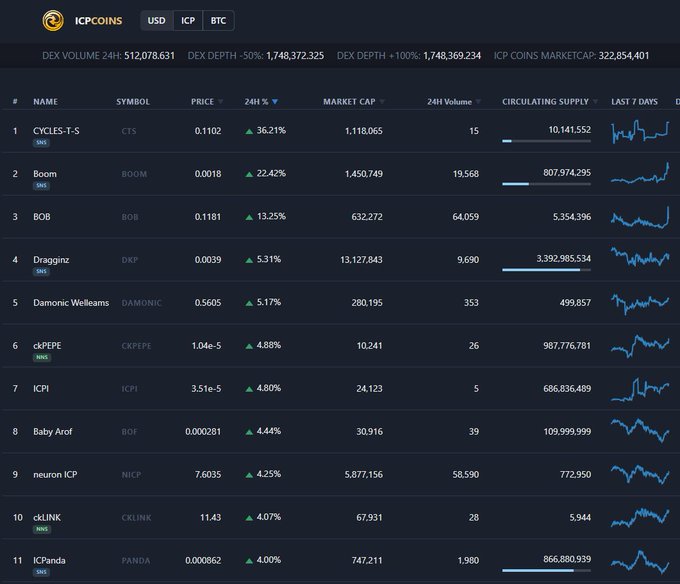
Task: Click the BOOM symbol text
Action: 134,174
